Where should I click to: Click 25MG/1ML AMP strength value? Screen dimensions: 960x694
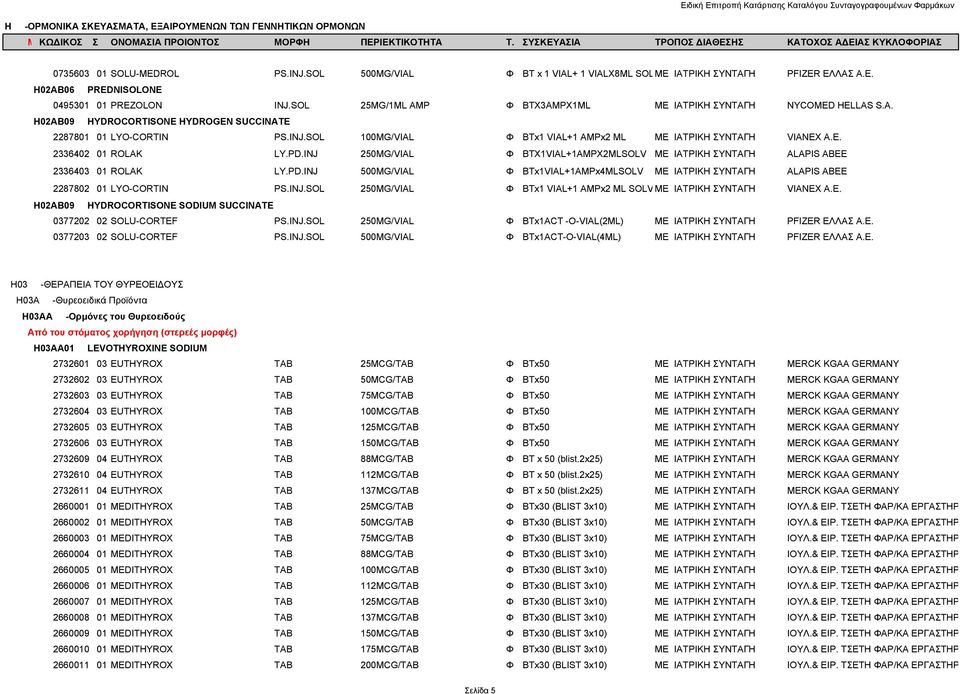tap(395, 105)
